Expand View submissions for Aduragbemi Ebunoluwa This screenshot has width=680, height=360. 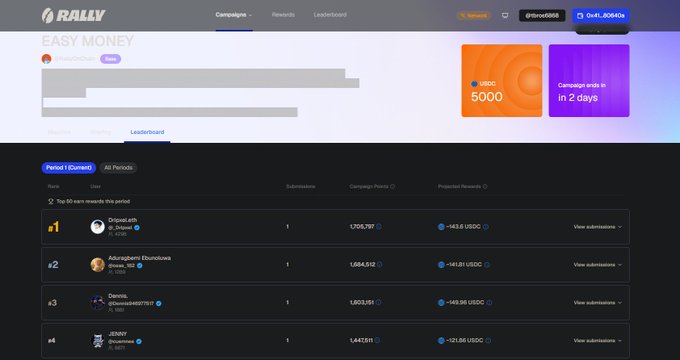pos(598,265)
